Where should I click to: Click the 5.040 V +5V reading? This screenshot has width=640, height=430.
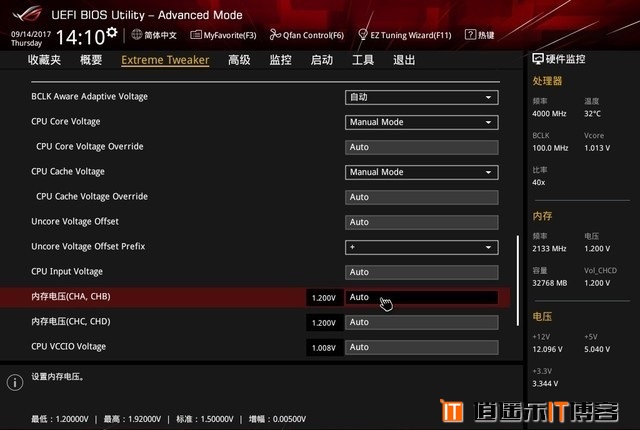597,349
